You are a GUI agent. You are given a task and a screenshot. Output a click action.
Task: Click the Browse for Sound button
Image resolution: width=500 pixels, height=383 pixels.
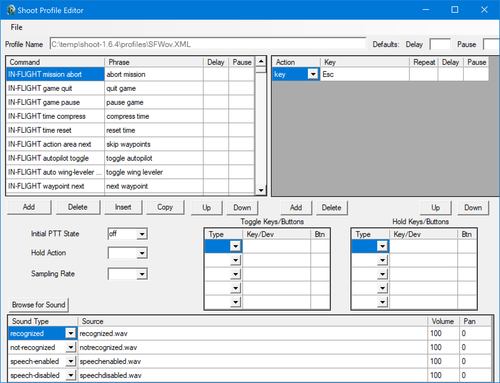[x=39, y=305]
